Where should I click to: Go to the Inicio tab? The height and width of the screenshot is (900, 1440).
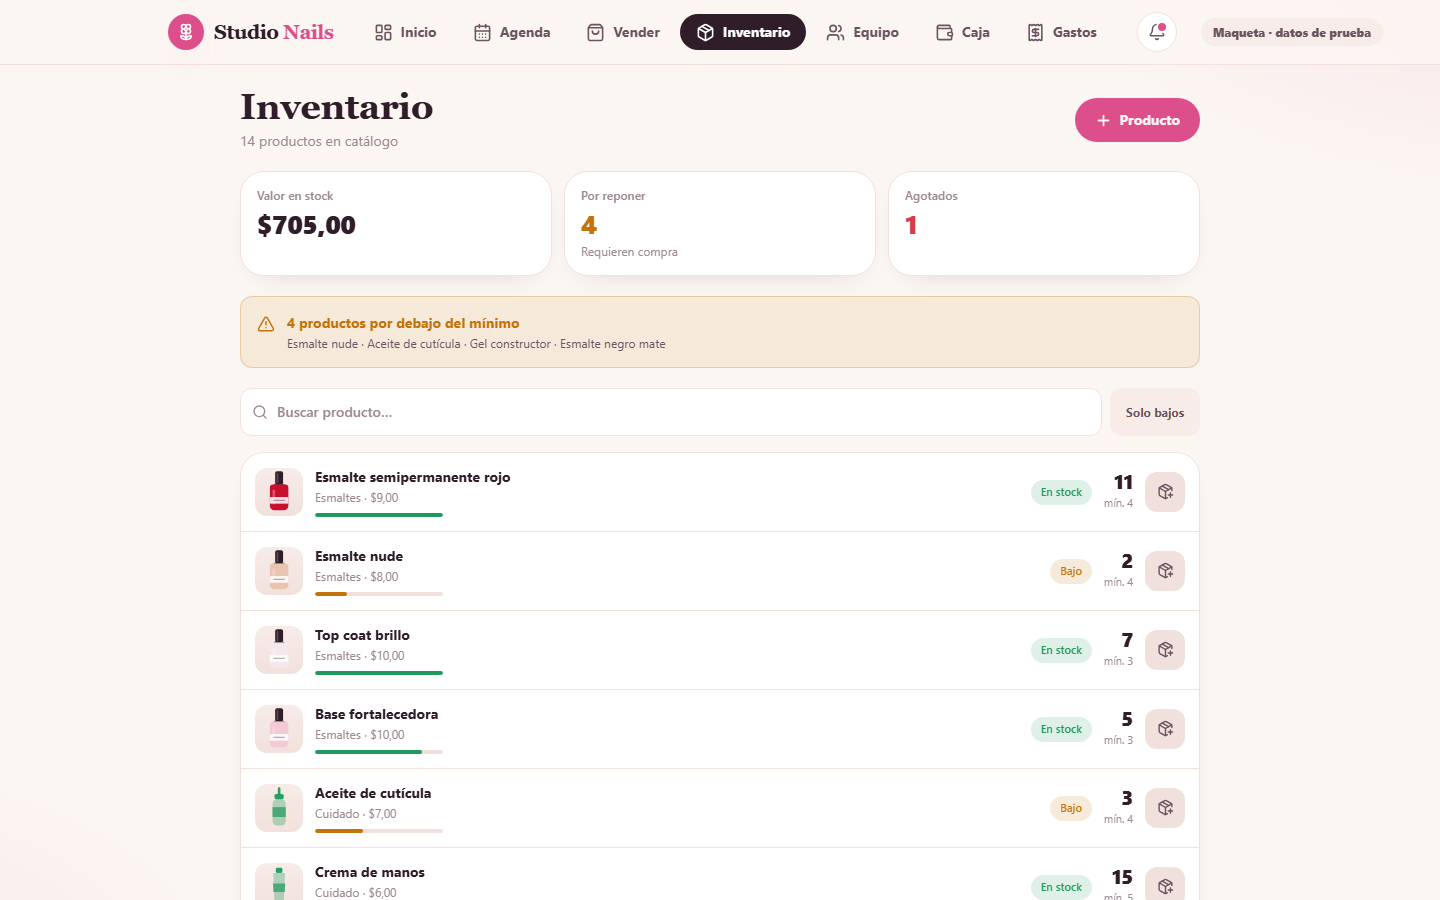405,32
